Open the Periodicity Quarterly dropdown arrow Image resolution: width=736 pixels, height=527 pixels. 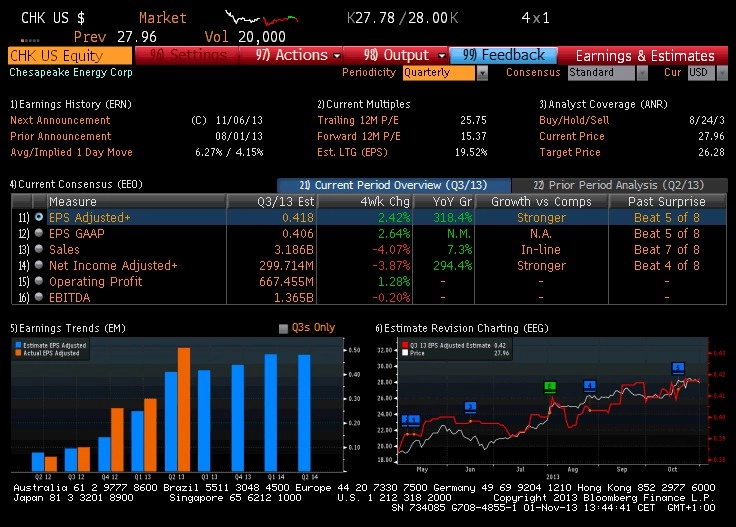pyautogui.click(x=482, y=73)
